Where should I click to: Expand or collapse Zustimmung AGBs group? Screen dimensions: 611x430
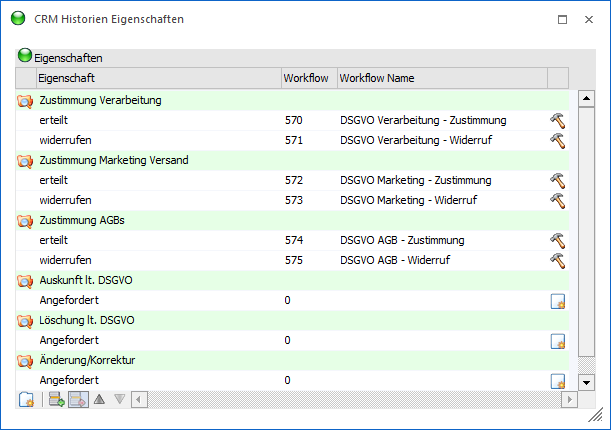tap(25, 220)
